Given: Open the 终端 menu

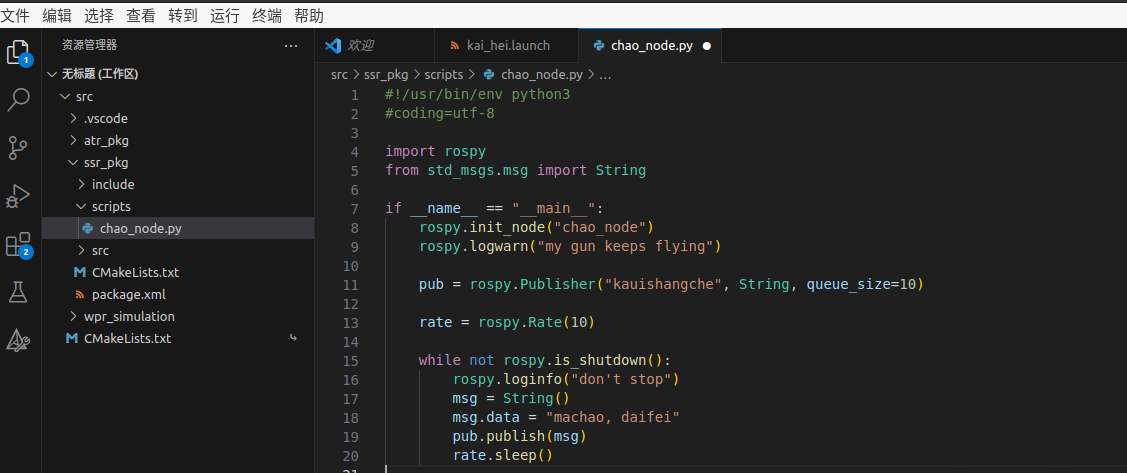Looking at the screenshot, I should (266, 16).
